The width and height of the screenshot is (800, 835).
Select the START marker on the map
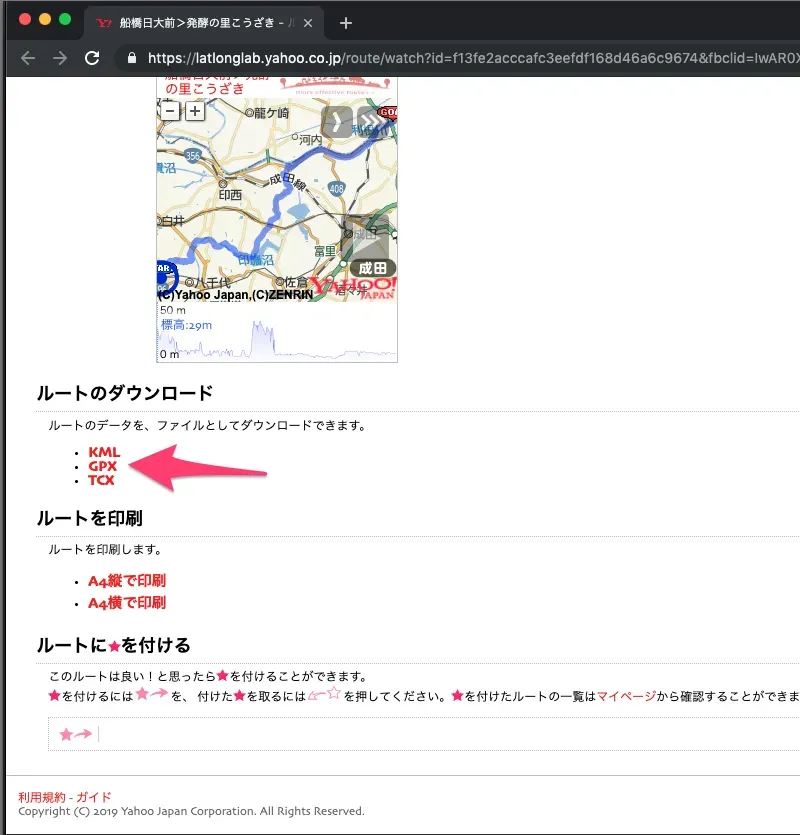[166, 270]
